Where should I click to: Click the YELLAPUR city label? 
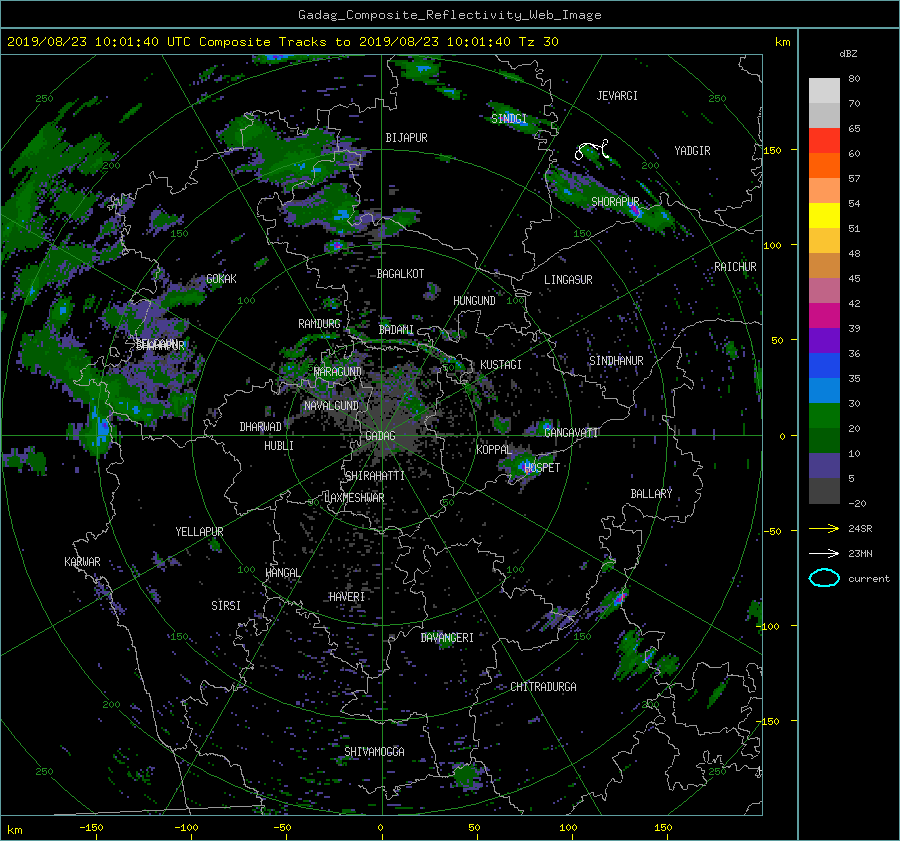[199, 532]
